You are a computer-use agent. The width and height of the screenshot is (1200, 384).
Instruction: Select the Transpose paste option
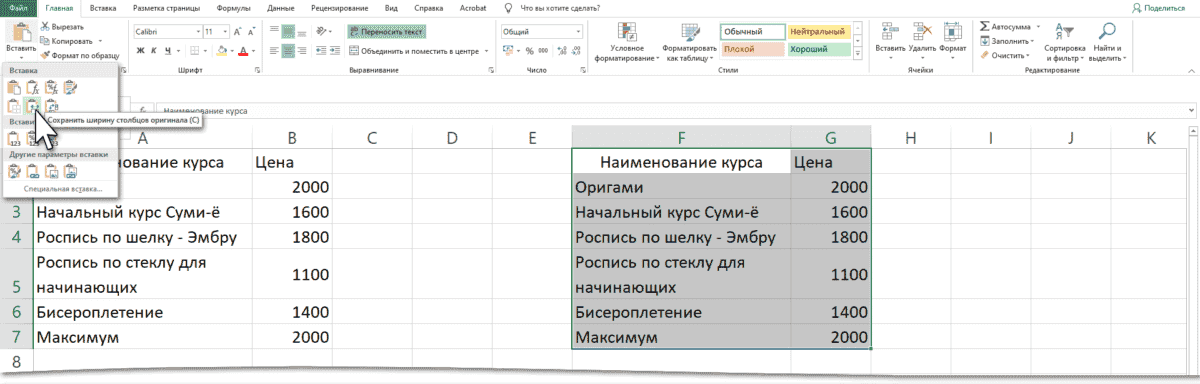pos(51,106)
